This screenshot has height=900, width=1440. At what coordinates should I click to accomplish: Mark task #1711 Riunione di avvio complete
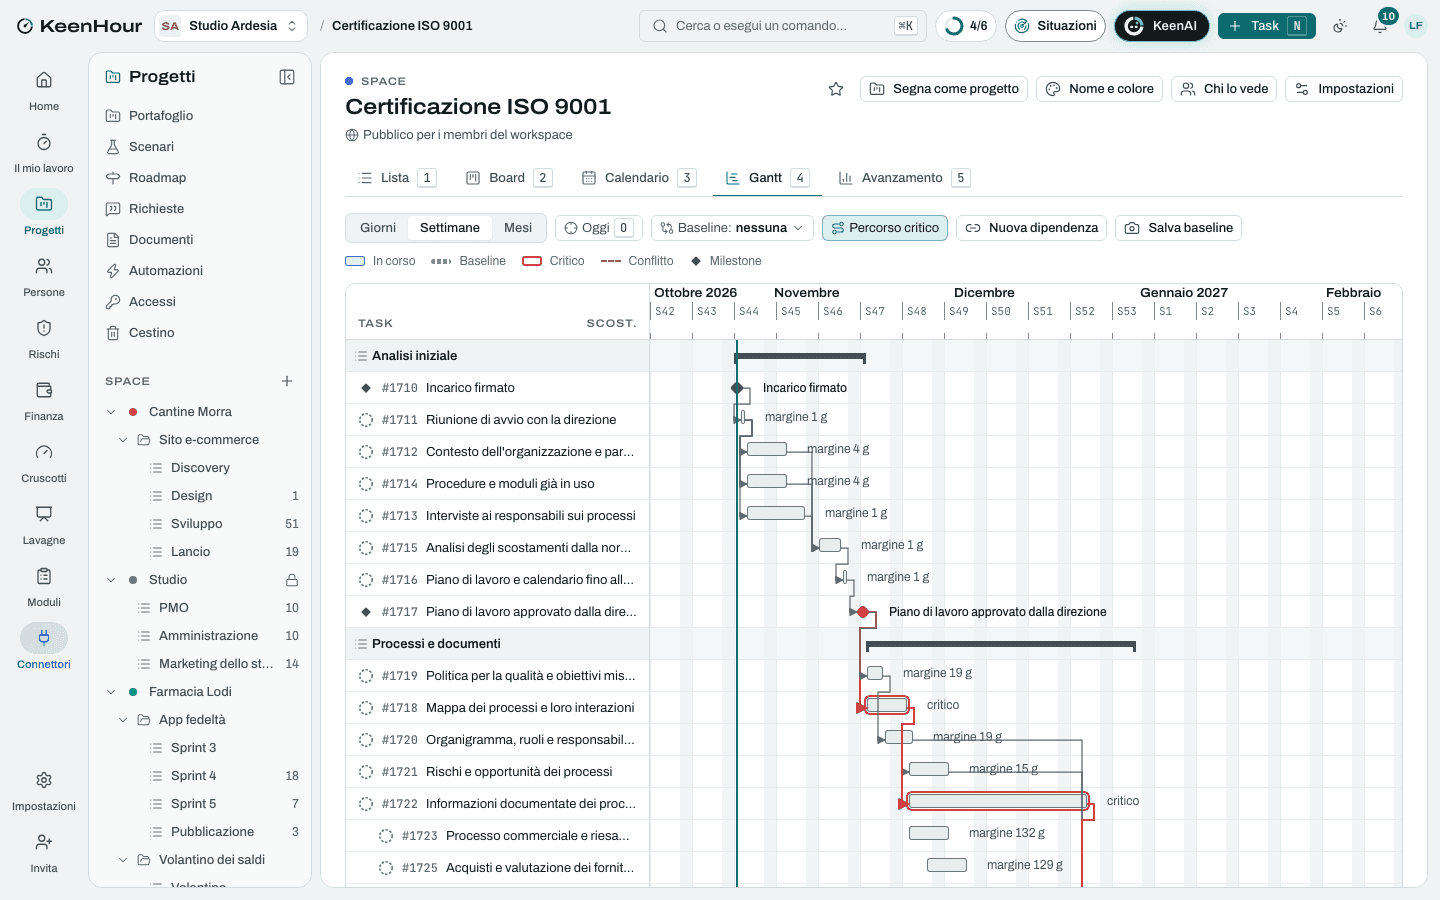[366, 420]
